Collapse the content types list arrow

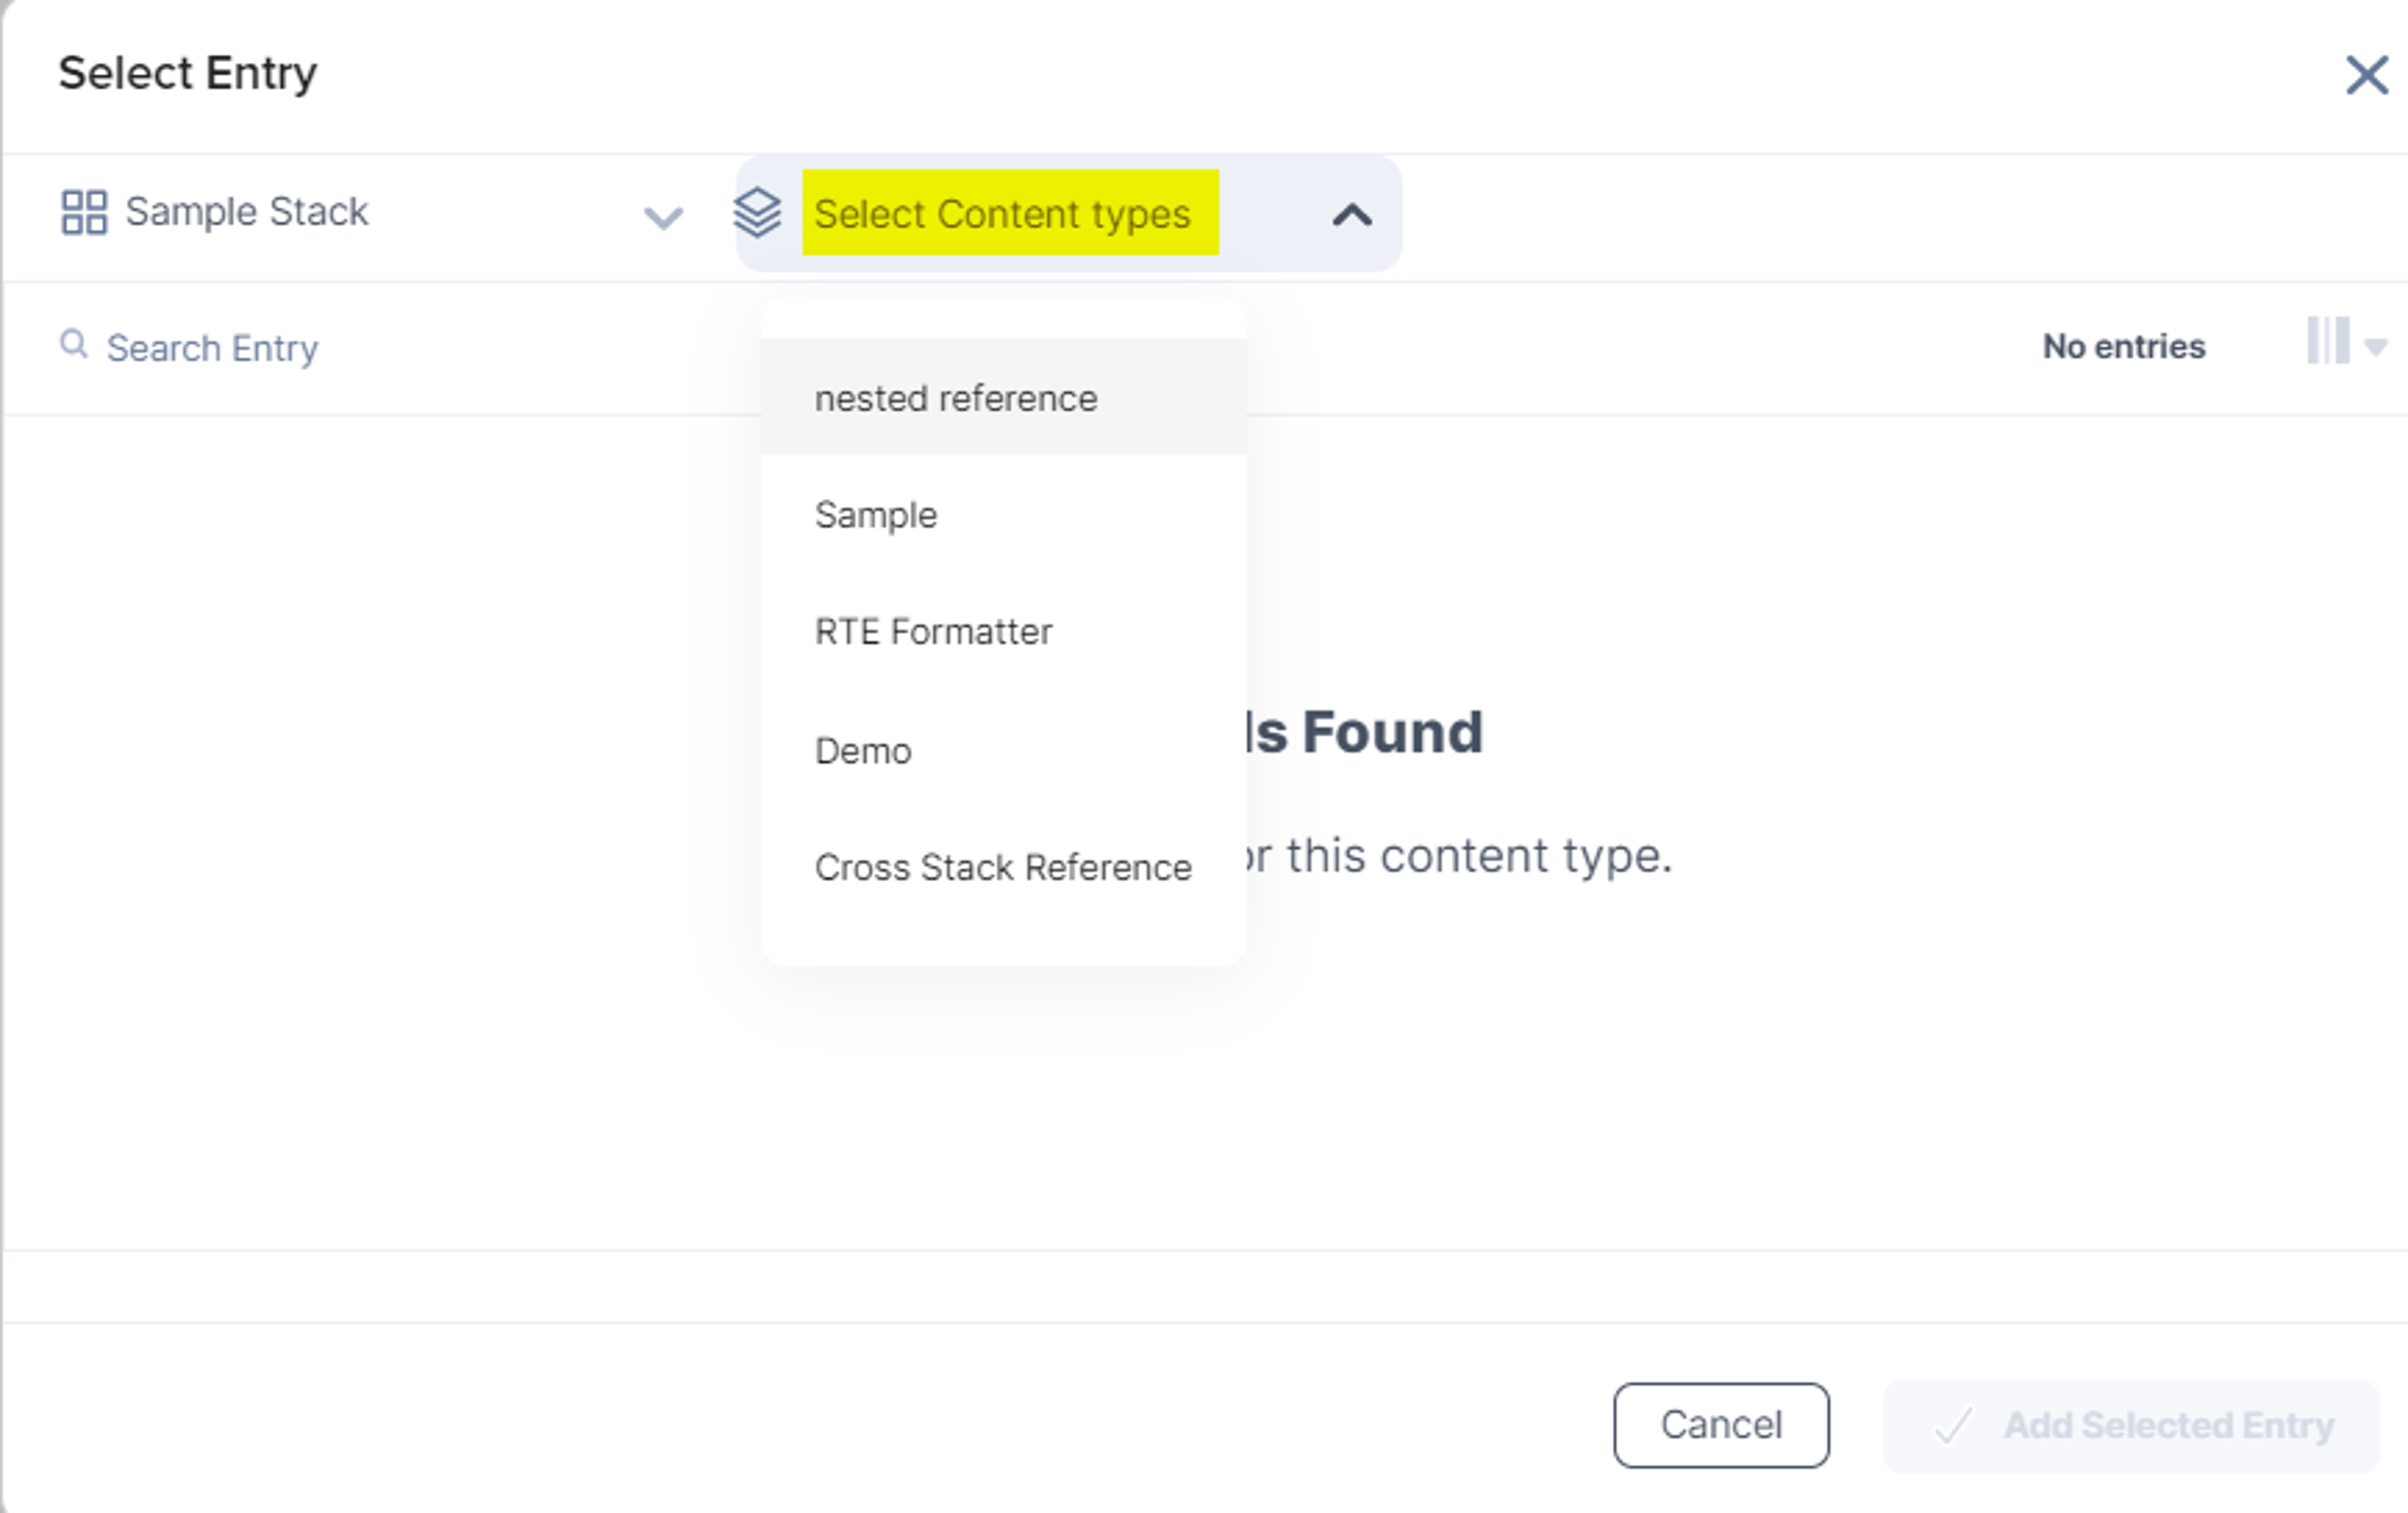point(1351,214)
